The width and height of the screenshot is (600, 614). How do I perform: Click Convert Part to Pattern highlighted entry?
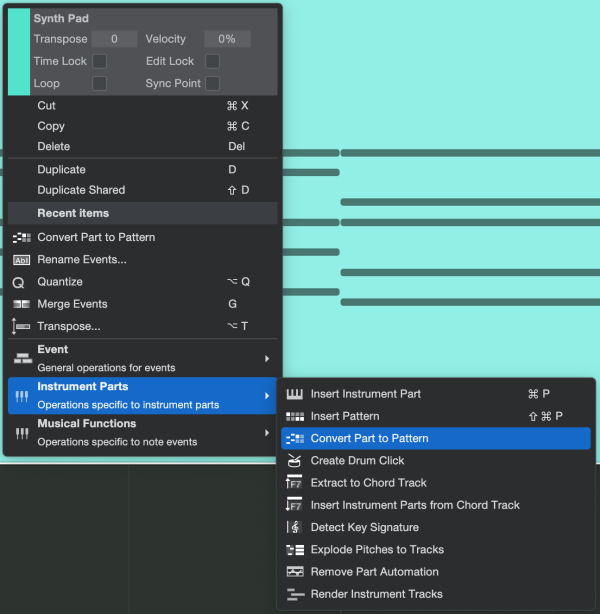pos(436,439)
